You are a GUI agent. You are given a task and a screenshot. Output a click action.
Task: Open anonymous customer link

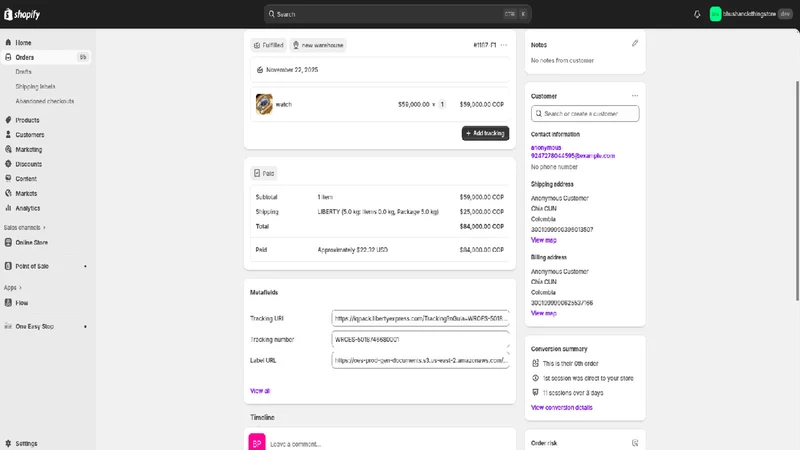click(x=546, y=147)
